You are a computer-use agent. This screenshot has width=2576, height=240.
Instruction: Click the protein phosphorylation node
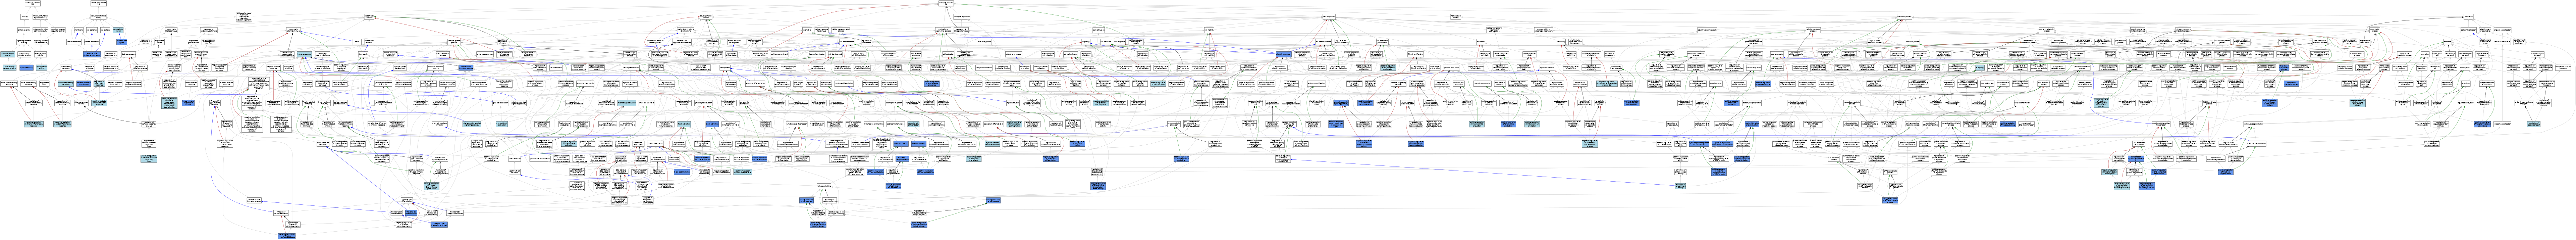(1752, 103)
